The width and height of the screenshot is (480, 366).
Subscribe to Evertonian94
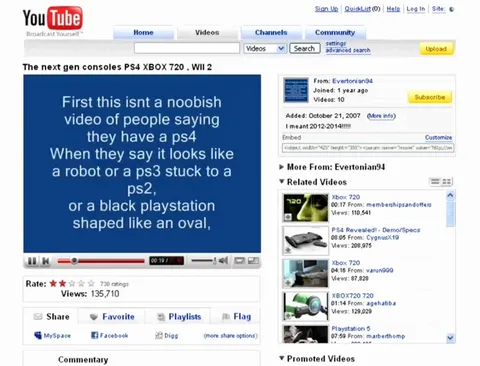coord(430,97)
